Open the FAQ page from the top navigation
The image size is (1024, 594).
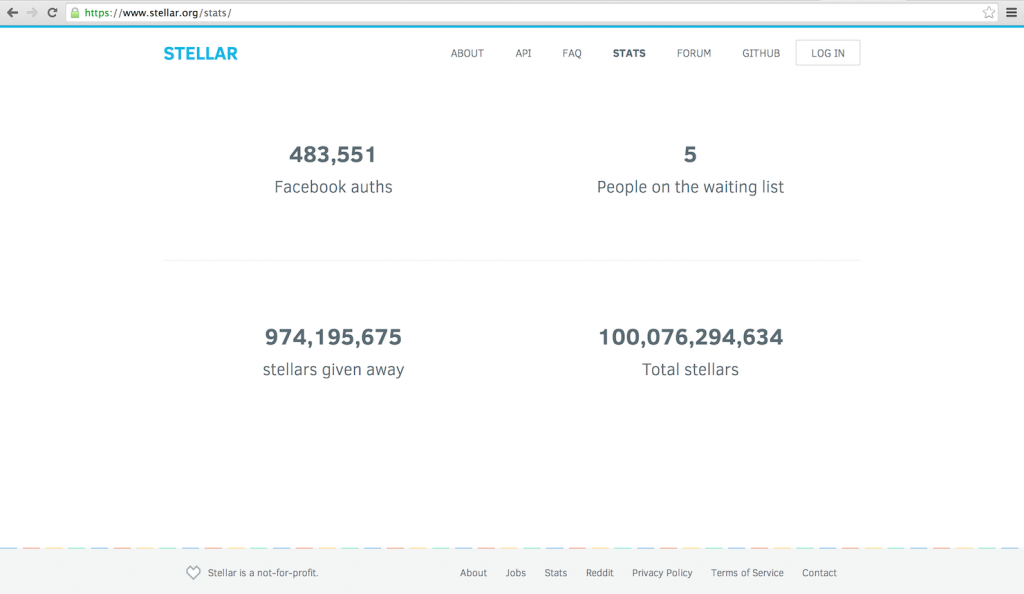571,53
